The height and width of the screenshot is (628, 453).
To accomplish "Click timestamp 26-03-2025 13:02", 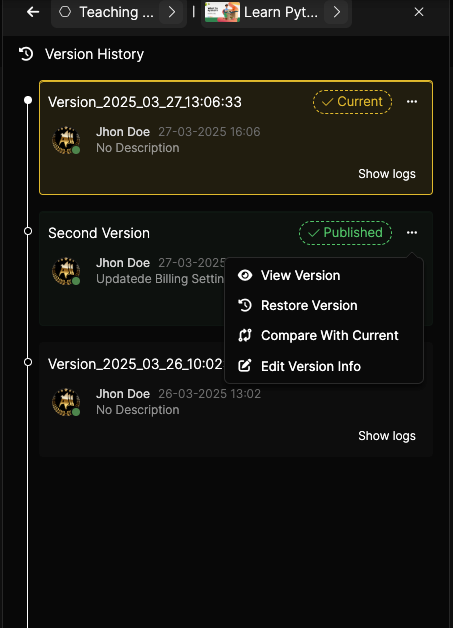I will click(x=209, y=394).
